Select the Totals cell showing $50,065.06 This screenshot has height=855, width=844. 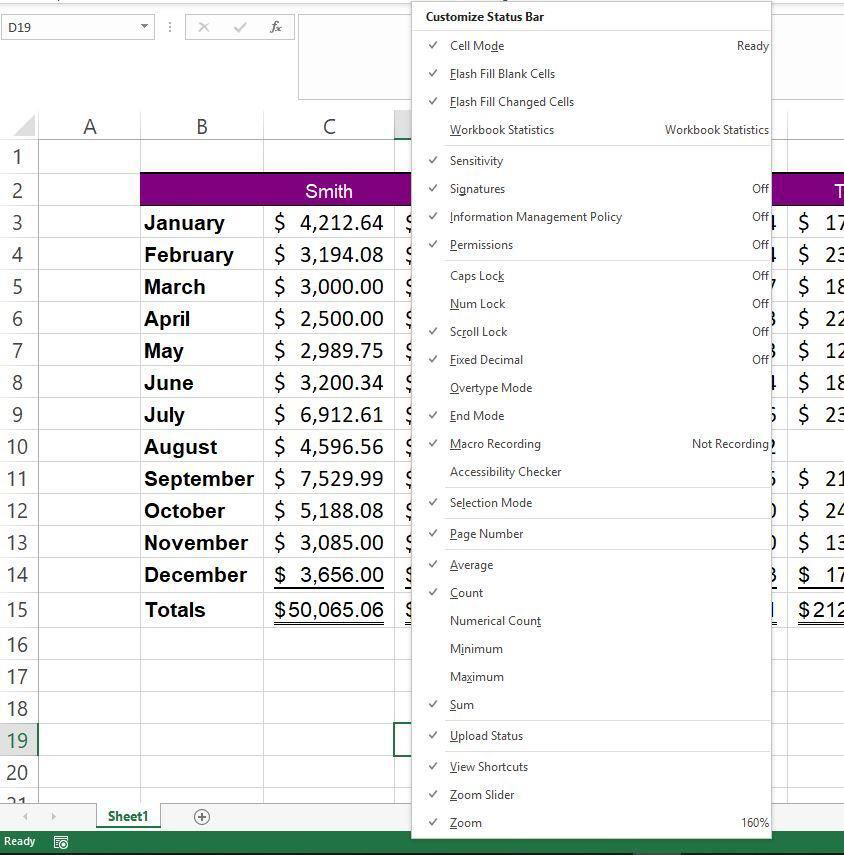point(328,609)
